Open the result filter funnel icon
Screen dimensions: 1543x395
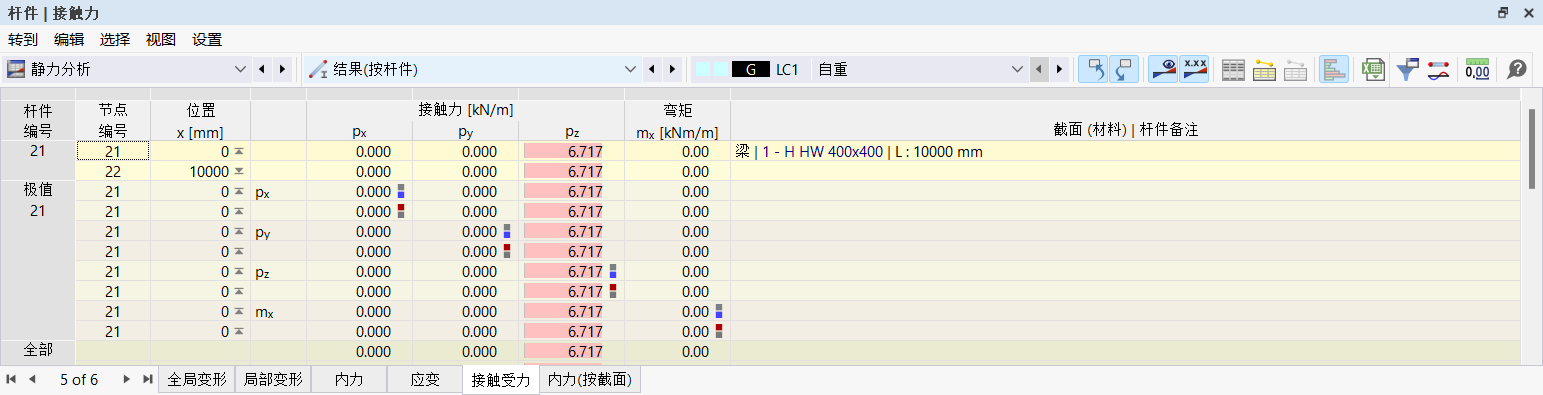(x=1407, y=69)
